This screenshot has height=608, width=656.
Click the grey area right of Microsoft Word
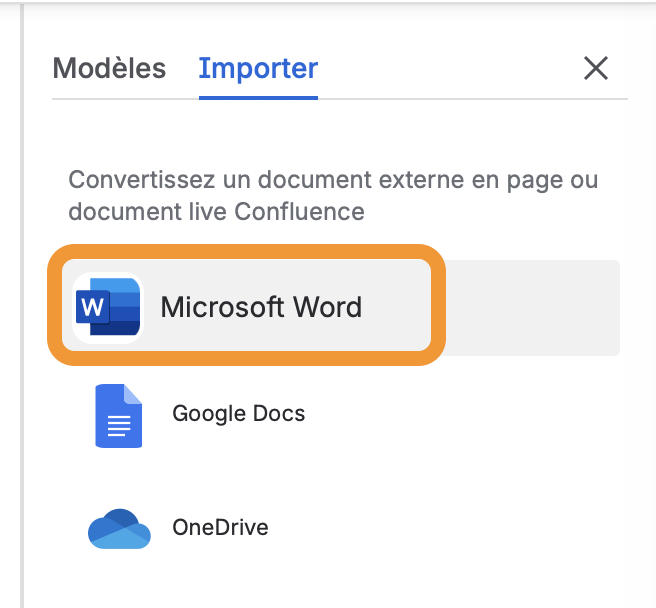click(x=530, y=307)
